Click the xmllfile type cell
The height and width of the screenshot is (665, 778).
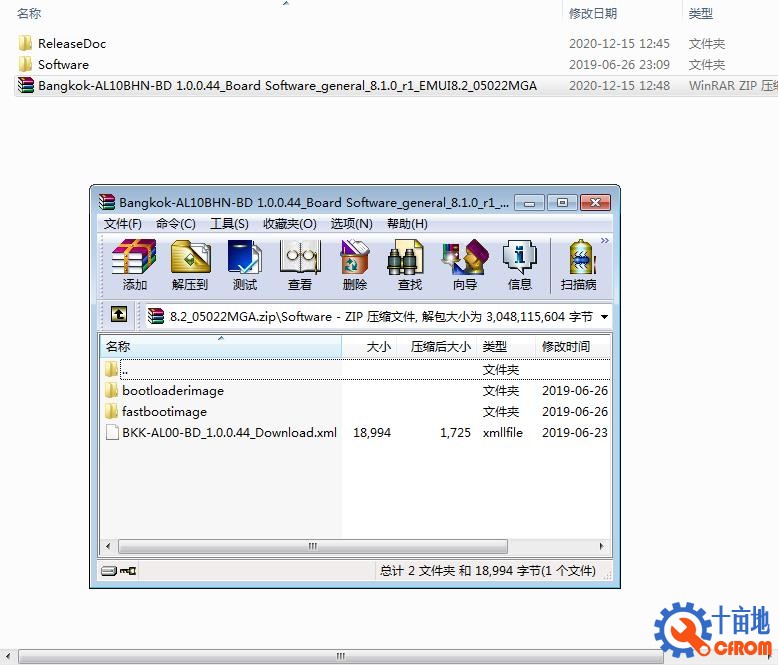pyautogui.click(x=503, y=433)
